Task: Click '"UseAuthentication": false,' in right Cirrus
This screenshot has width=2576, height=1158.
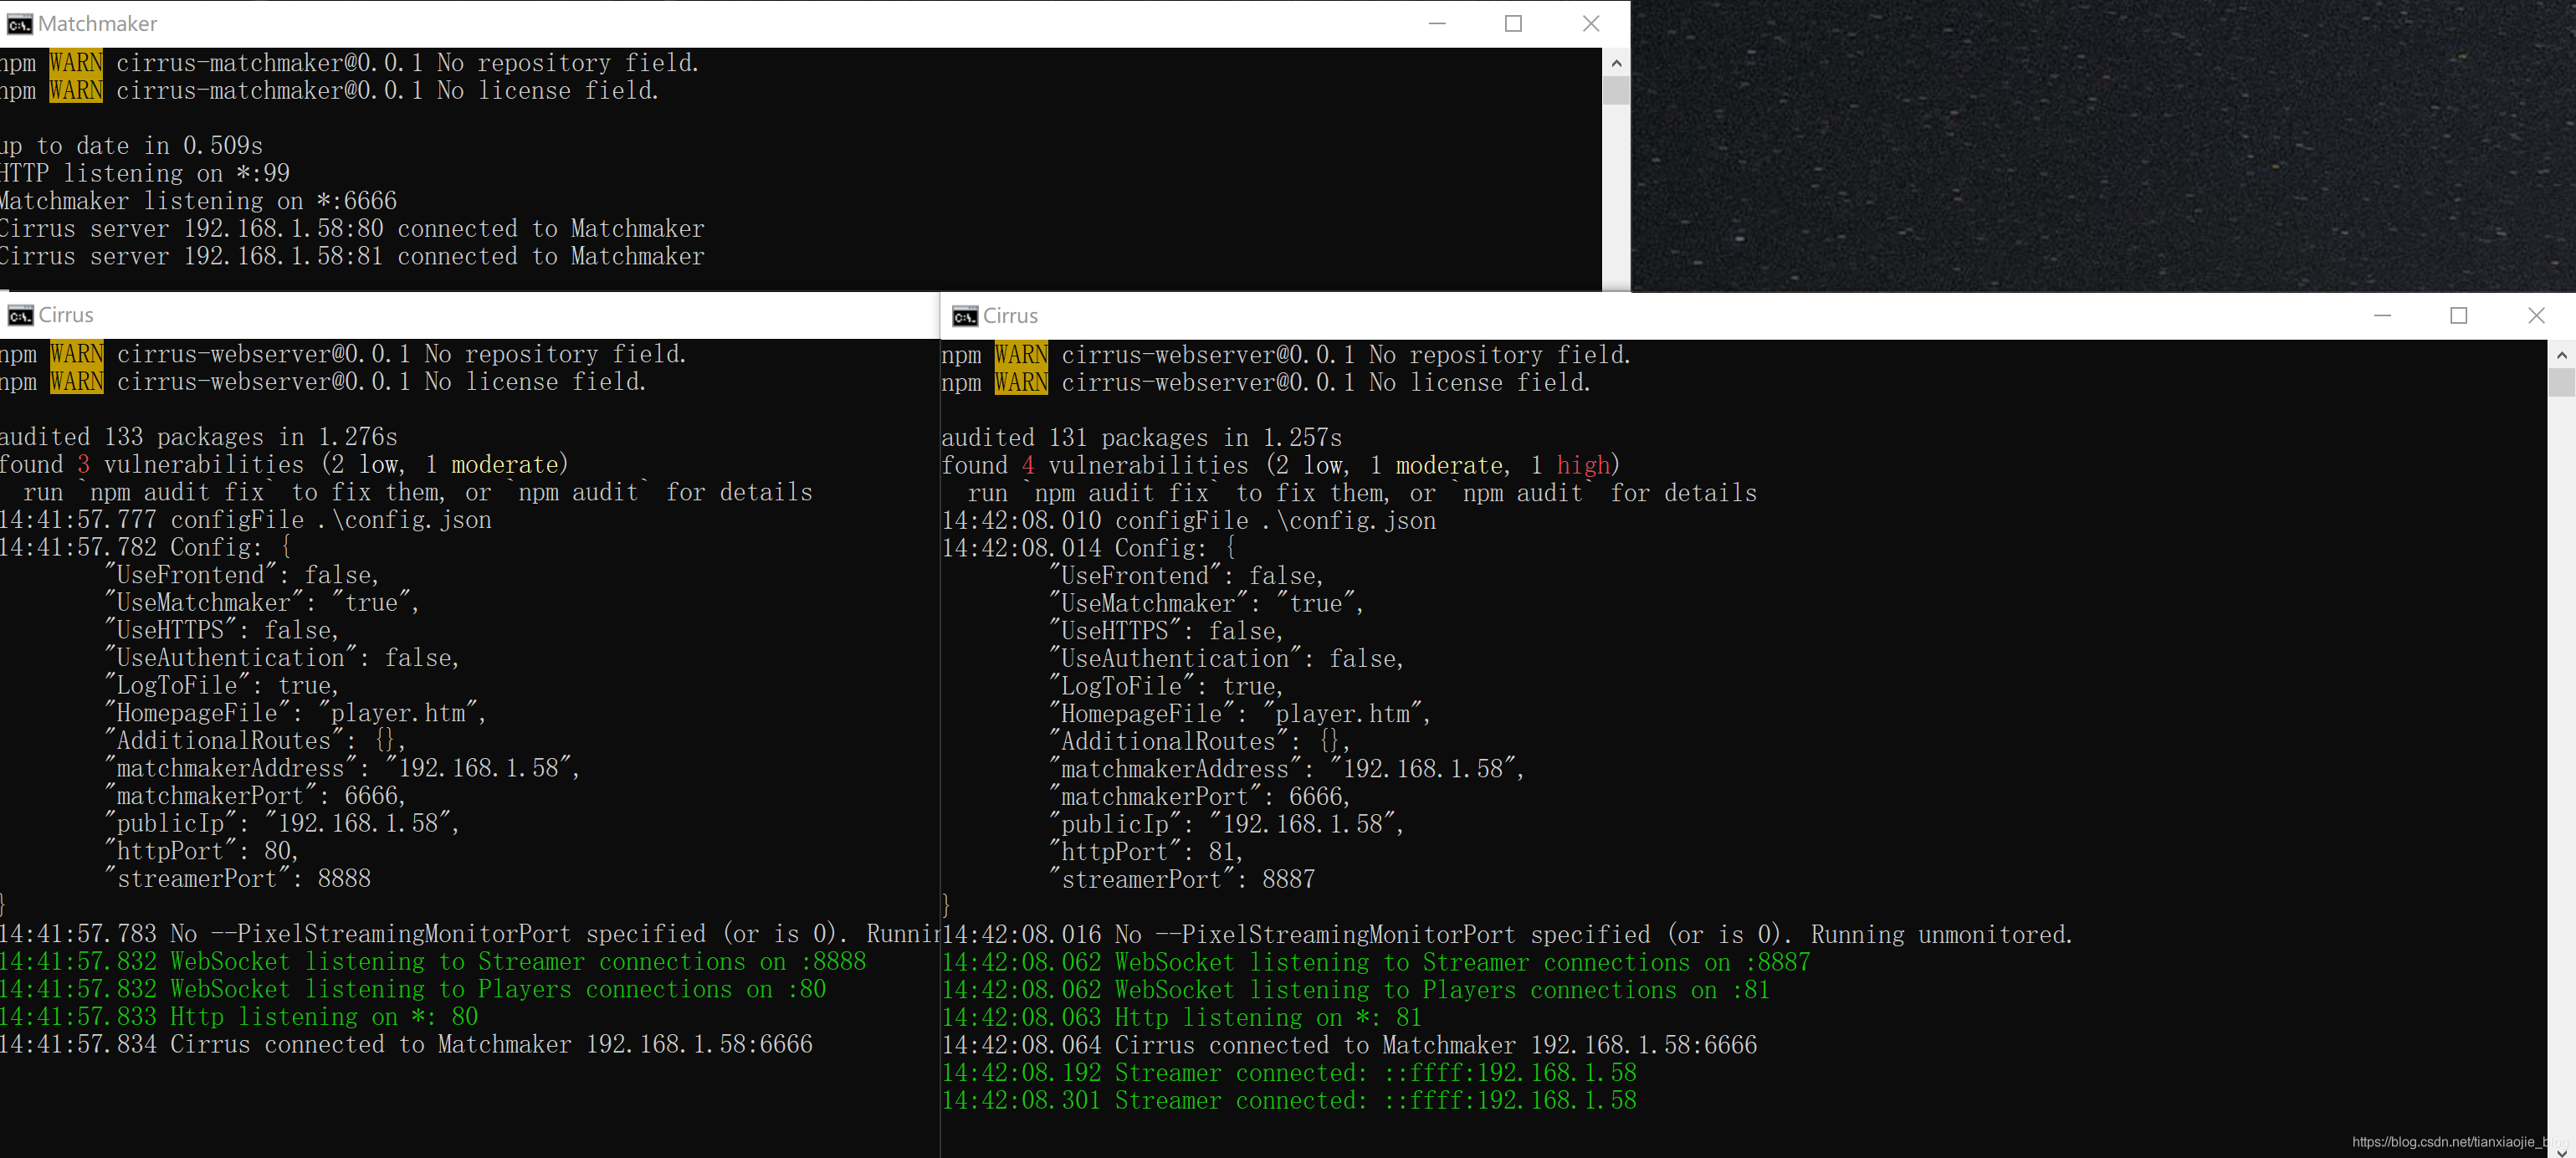Action: (x=1227, y=660)
